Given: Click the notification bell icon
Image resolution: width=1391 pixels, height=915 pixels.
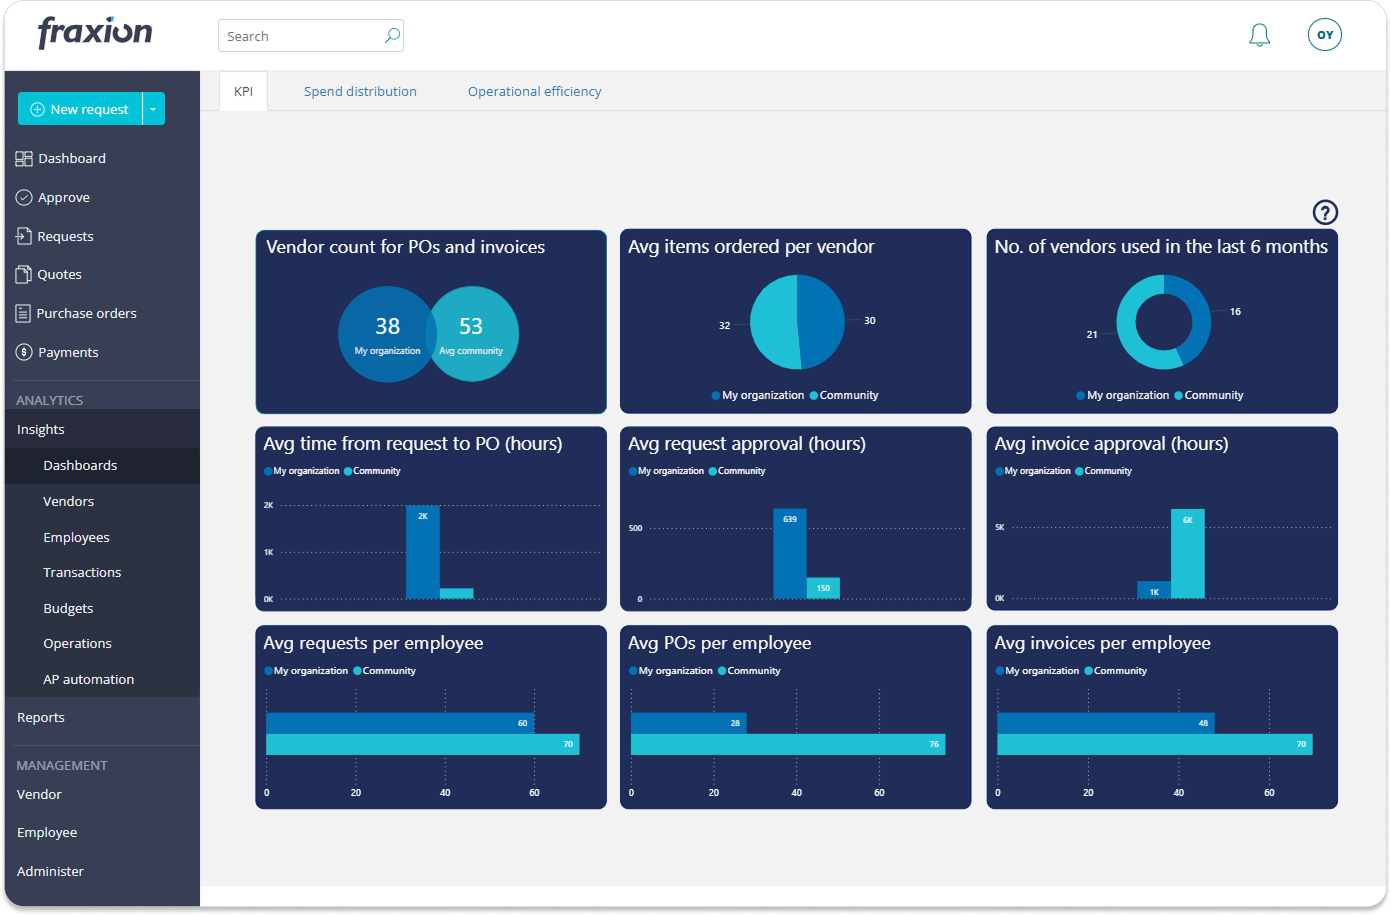Looking at the screenshot, I should coord(1259,36).
